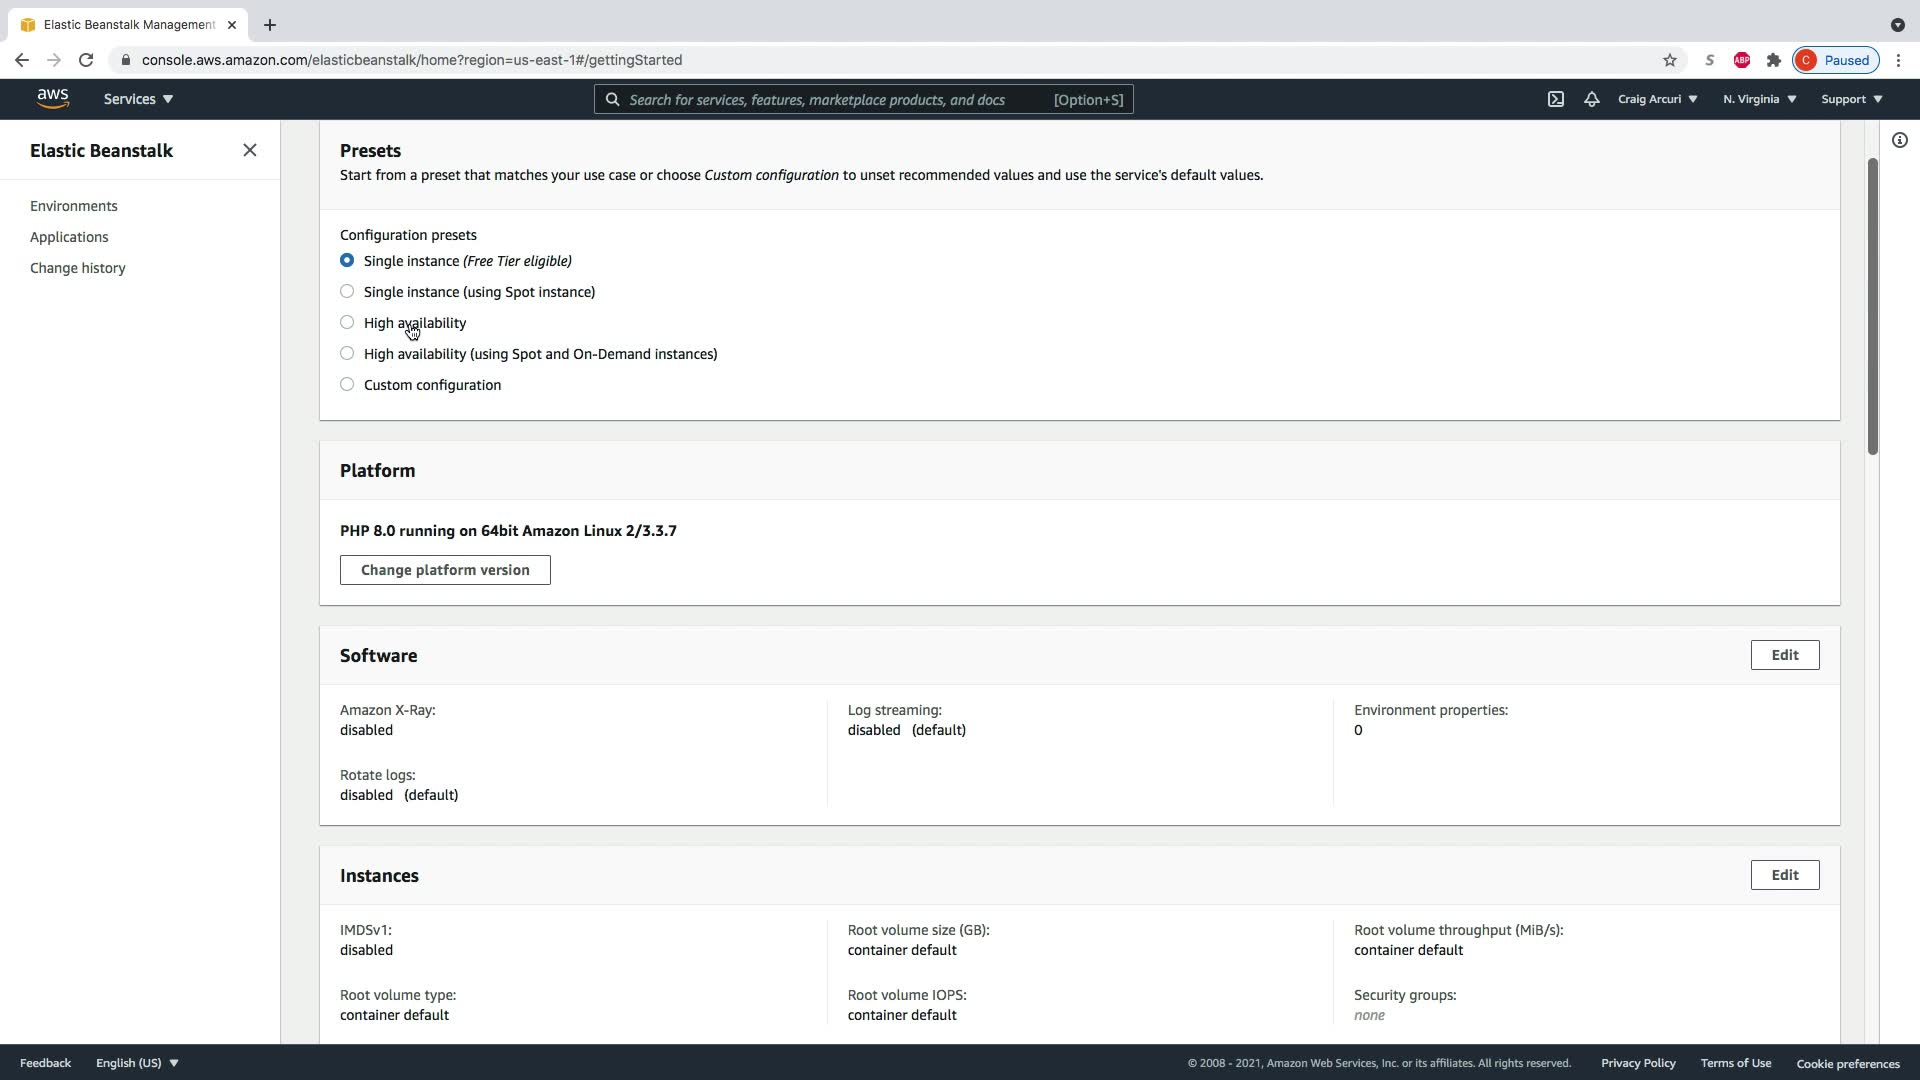Expand the Services dropdown
1920x1080 pixels.
(138, 99)
